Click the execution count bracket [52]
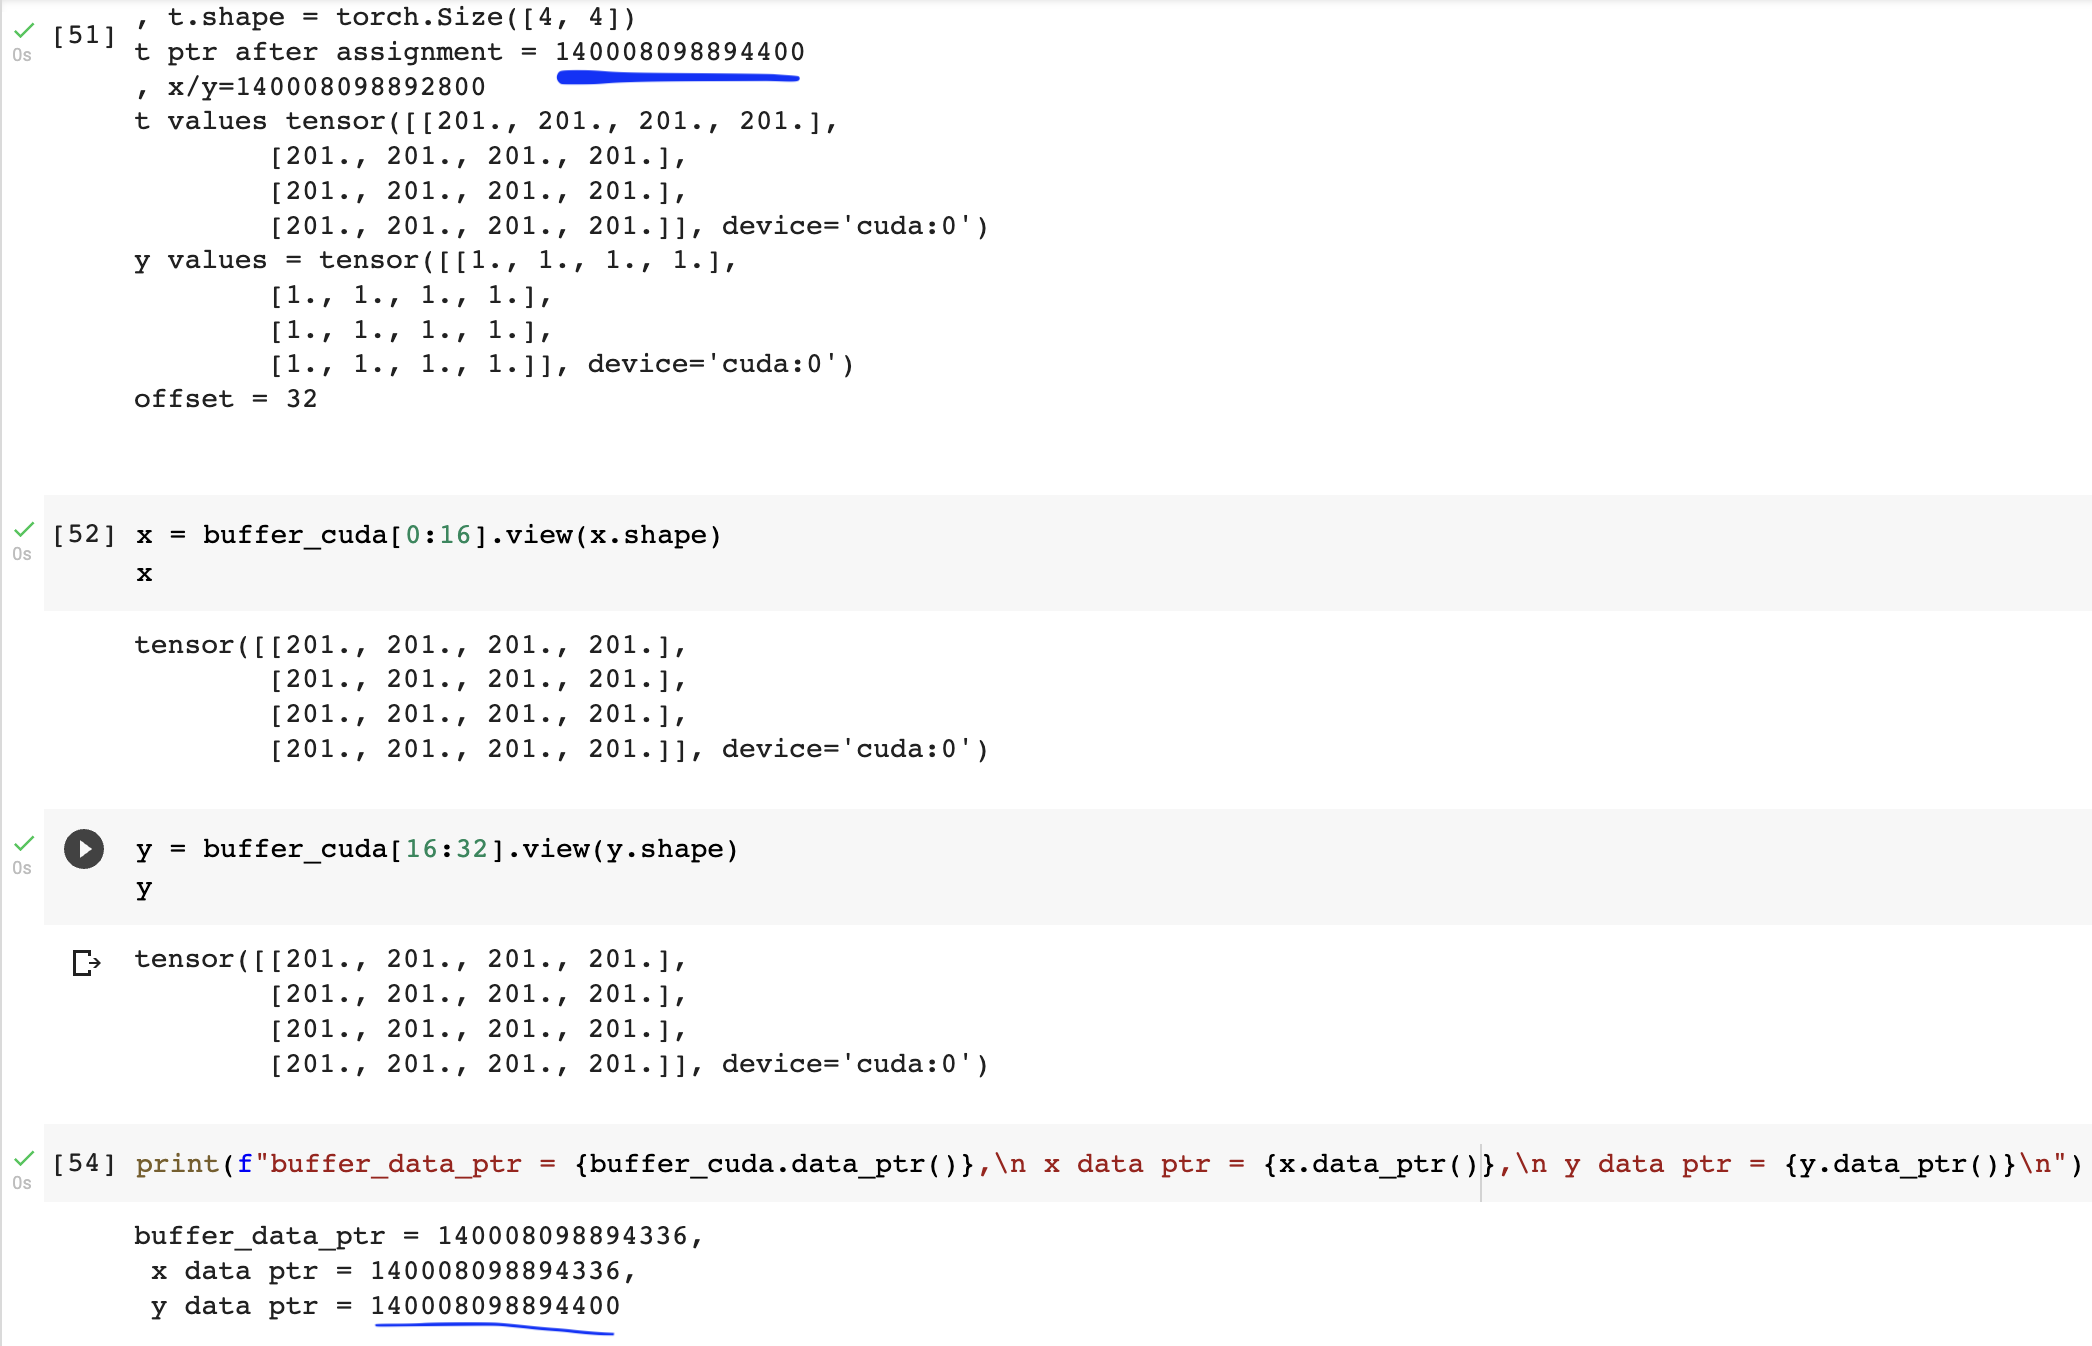 85,534
